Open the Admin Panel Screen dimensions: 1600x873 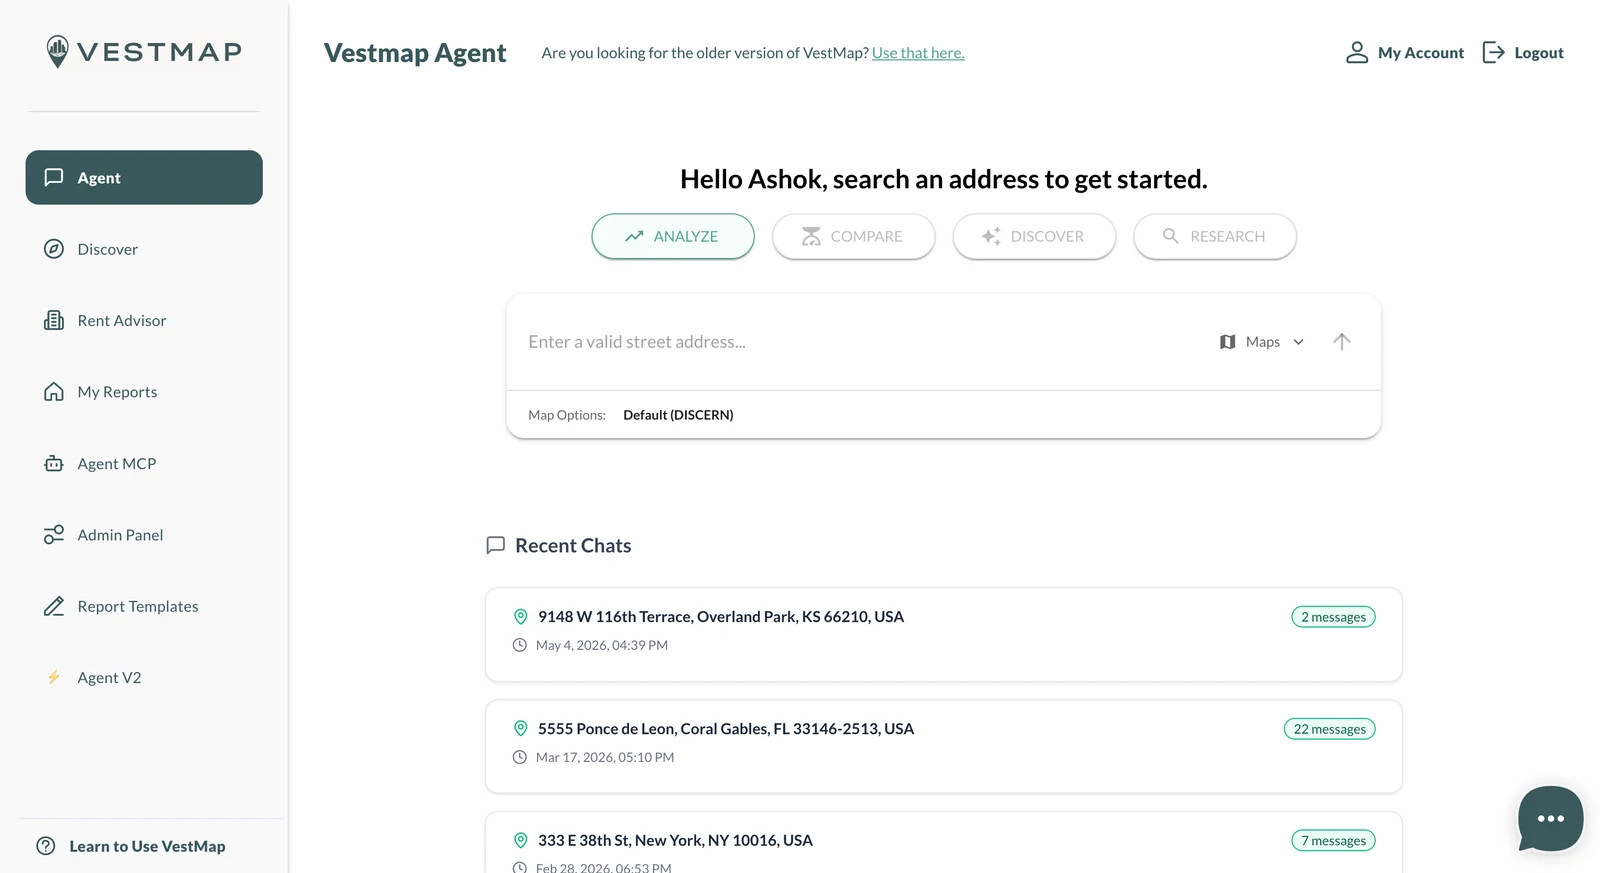pyautogui.click(x=144, y=535)
